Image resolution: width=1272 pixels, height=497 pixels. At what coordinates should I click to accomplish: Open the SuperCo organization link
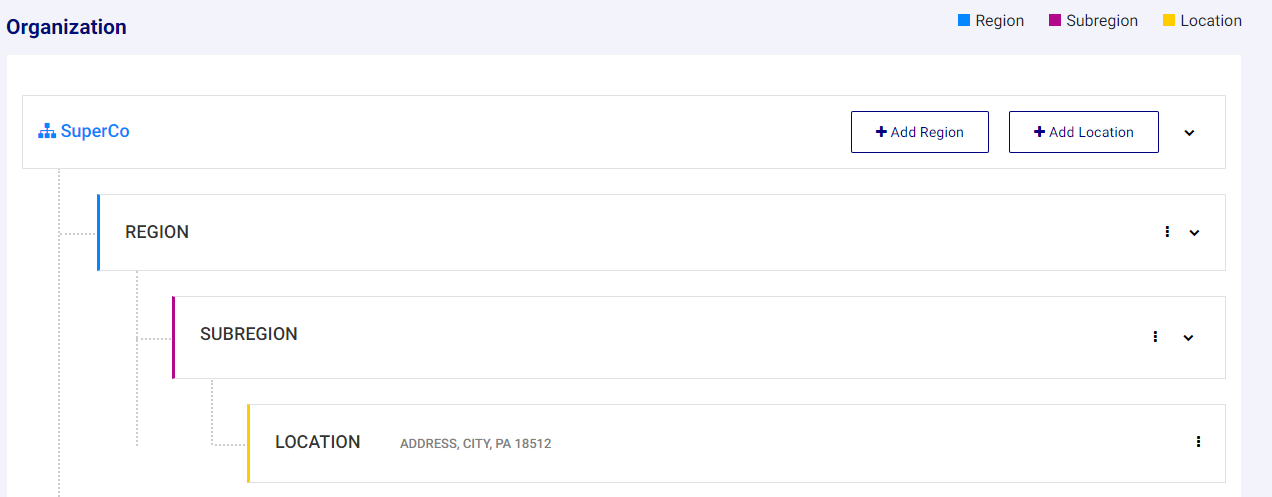coord(95,131)
